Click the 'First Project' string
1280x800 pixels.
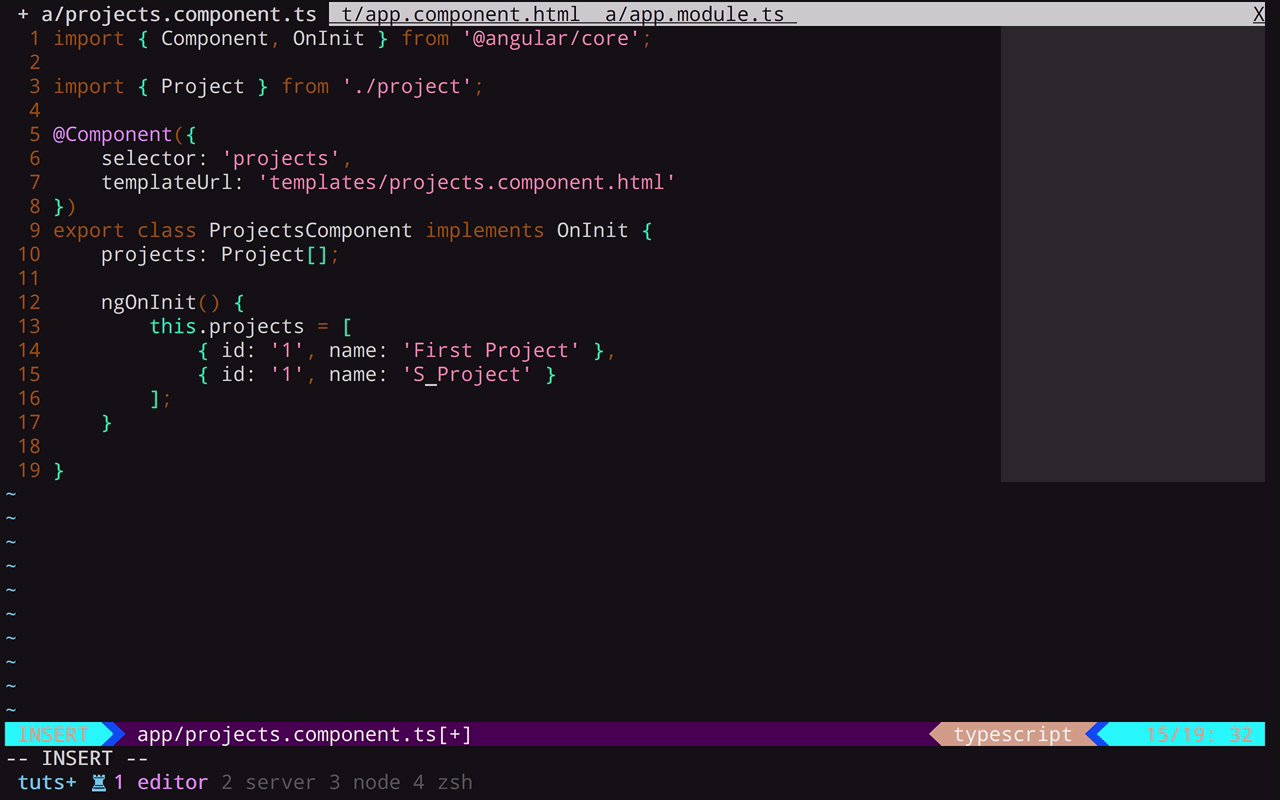point(490,350)
